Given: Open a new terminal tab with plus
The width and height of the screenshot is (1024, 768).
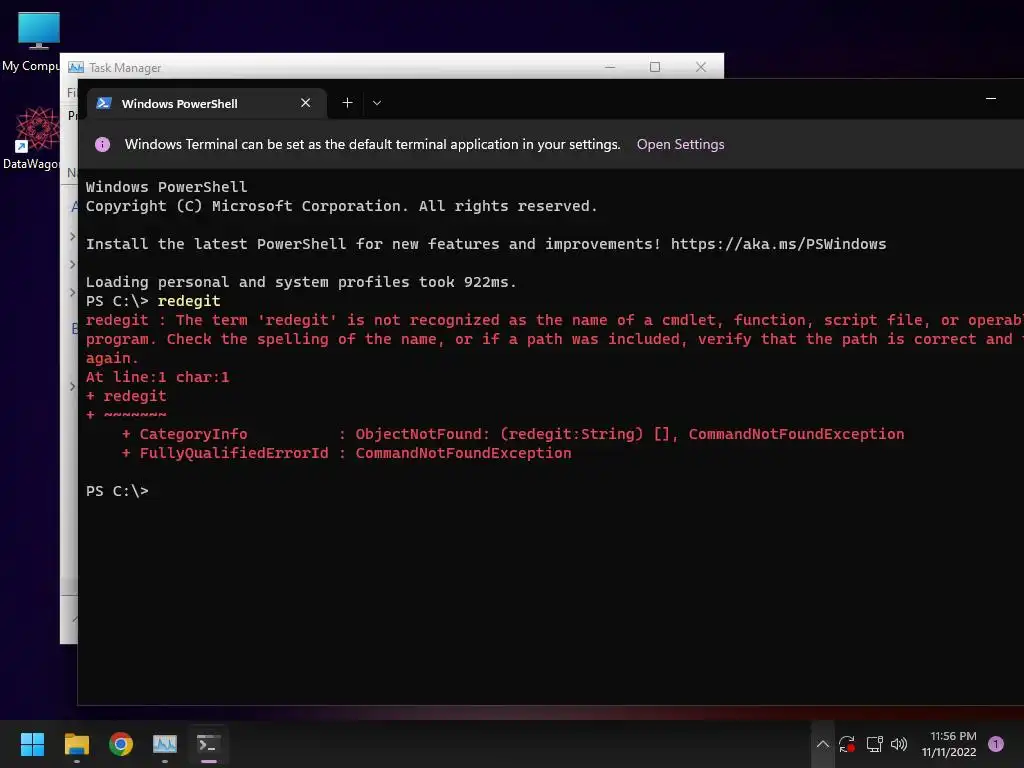Looking at the screenshot, I should pos(347,103).
